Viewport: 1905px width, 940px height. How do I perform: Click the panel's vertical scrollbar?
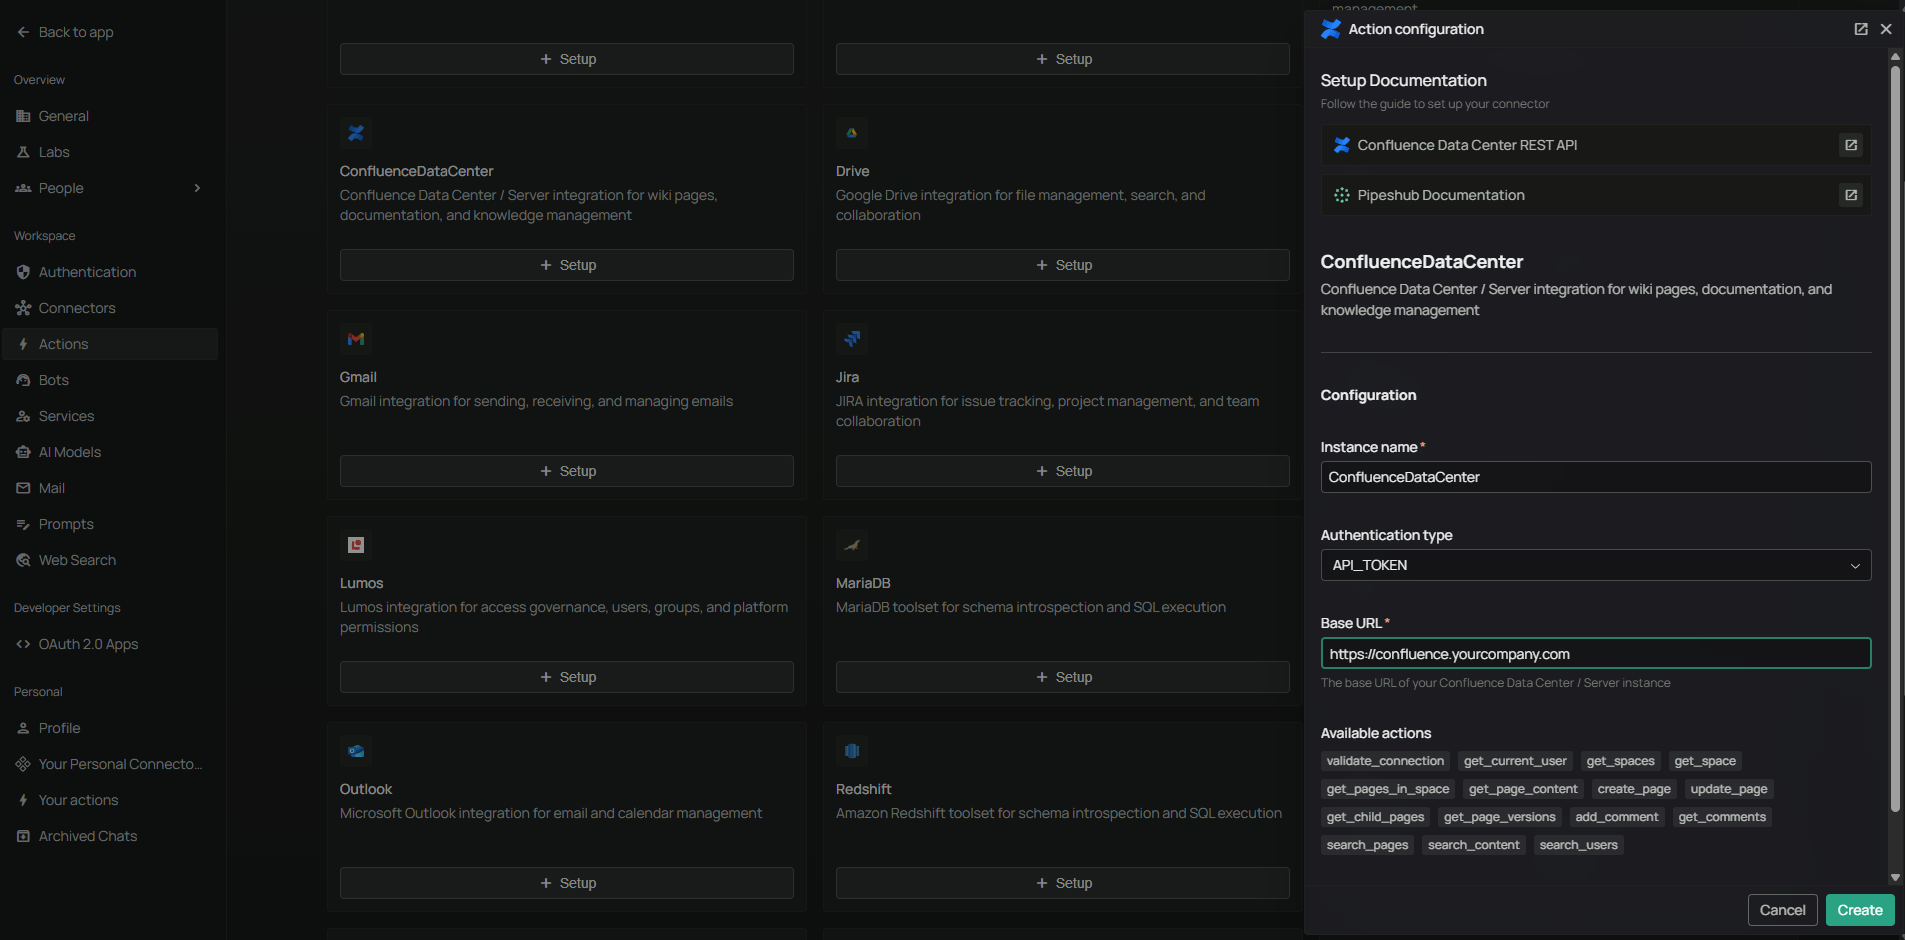point(1894,440)
